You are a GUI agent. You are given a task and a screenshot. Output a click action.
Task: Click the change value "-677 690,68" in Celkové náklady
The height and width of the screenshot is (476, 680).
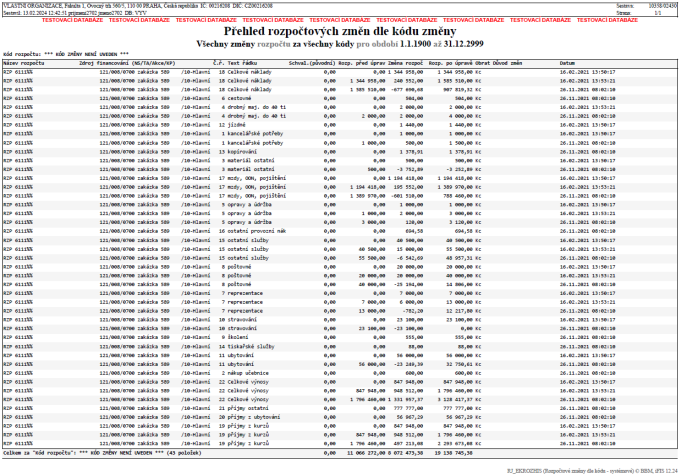click(x=408, y=90)
